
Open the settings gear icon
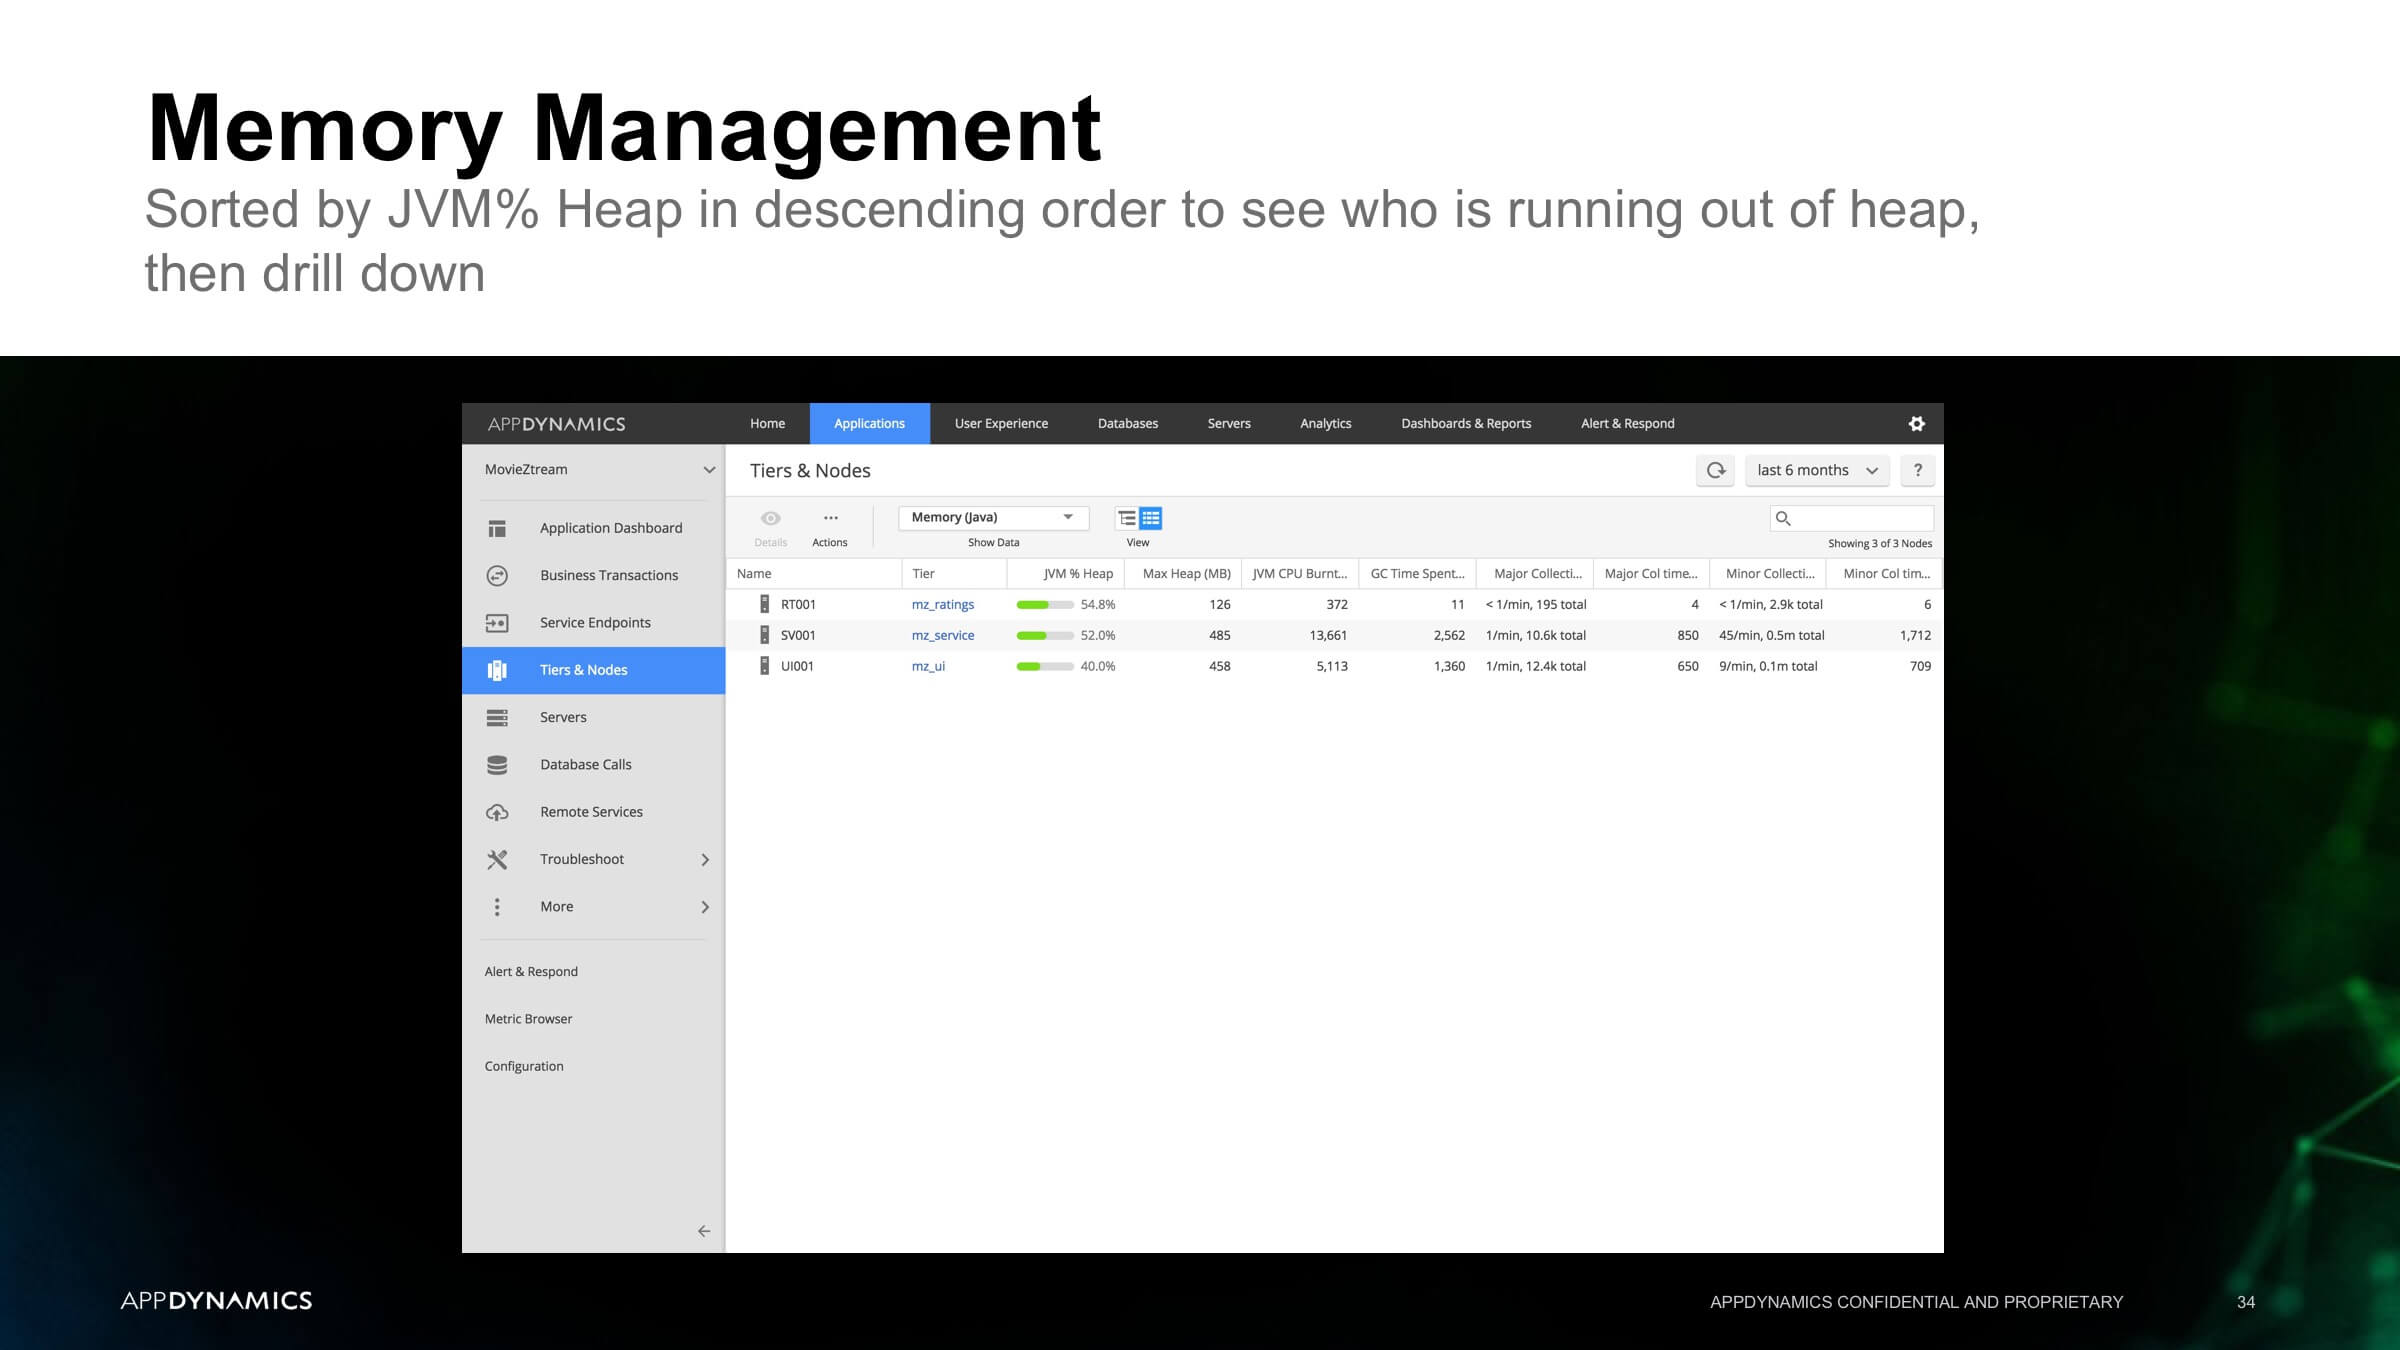1916,424
